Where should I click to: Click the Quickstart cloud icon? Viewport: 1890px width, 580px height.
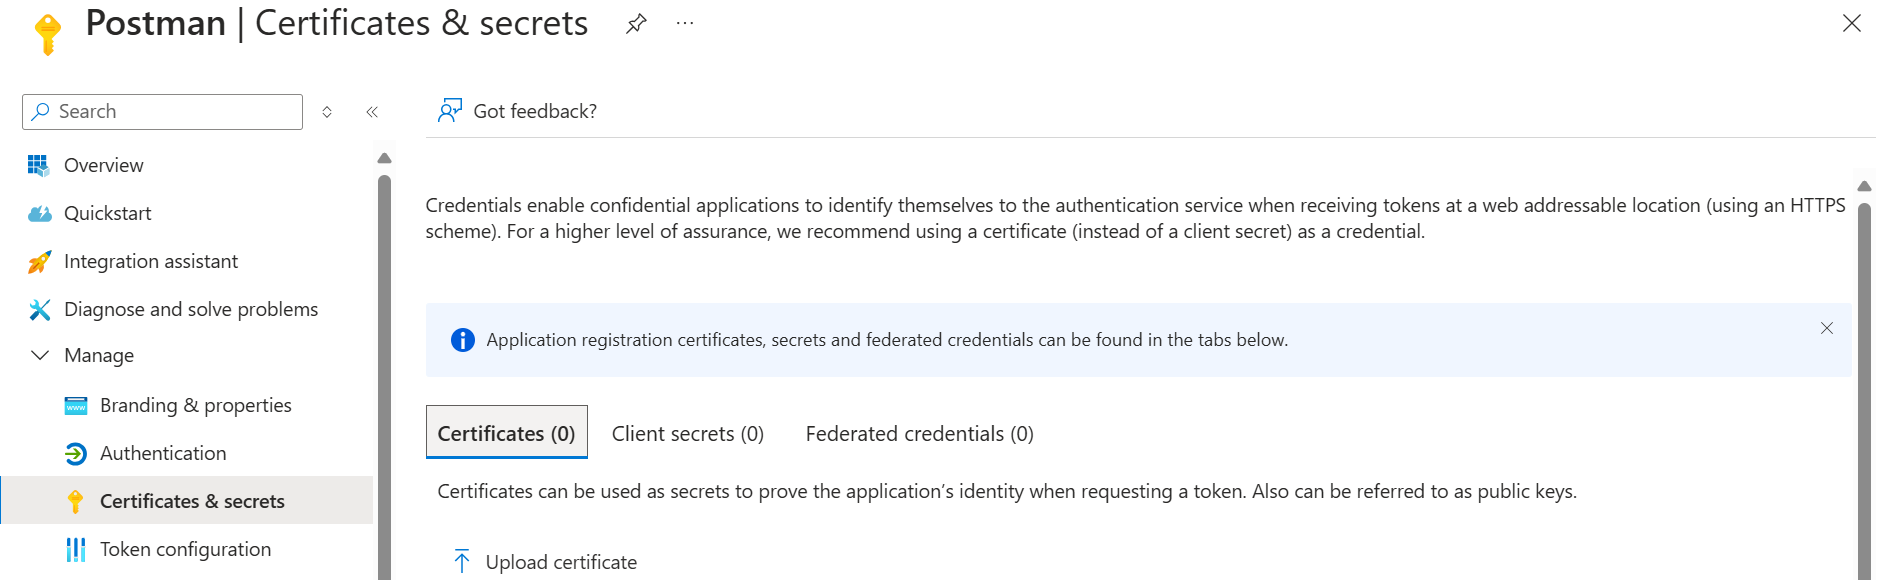tap(39, 213)
